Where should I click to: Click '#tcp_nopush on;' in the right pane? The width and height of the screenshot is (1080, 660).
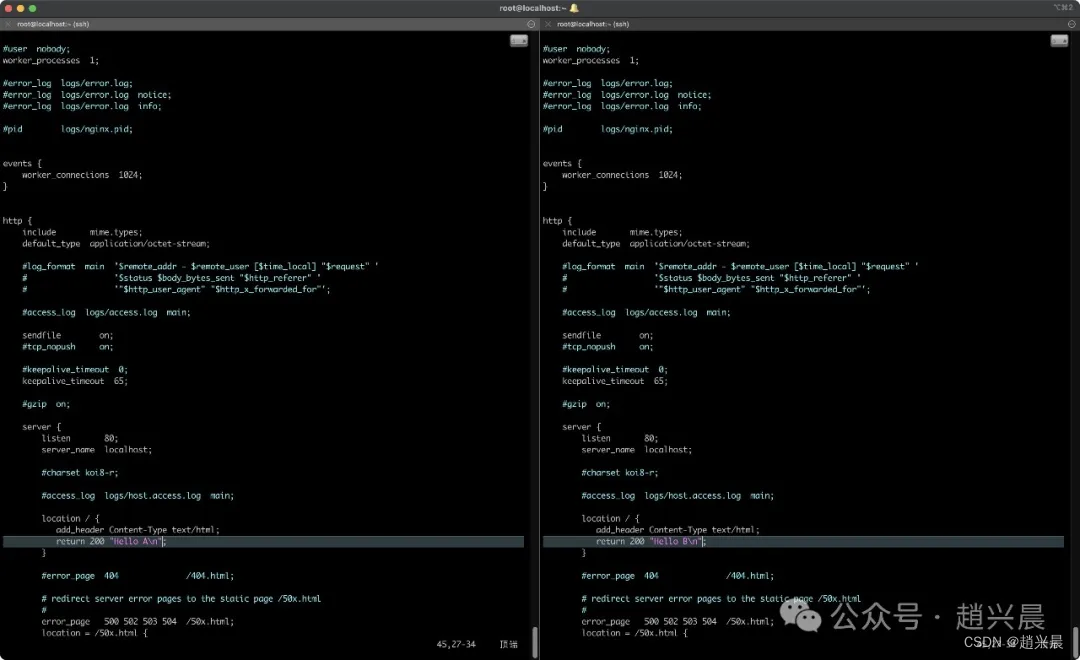tap(608, 347)
